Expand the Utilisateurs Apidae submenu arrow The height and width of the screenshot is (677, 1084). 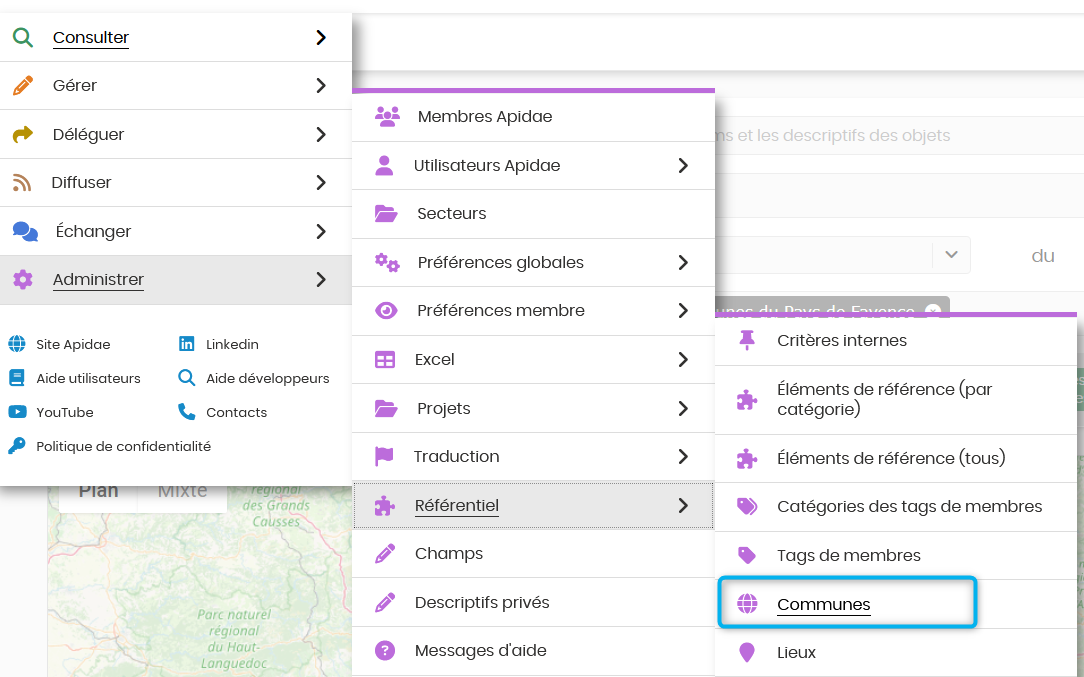pyautogui.click(x=683, y=165)
